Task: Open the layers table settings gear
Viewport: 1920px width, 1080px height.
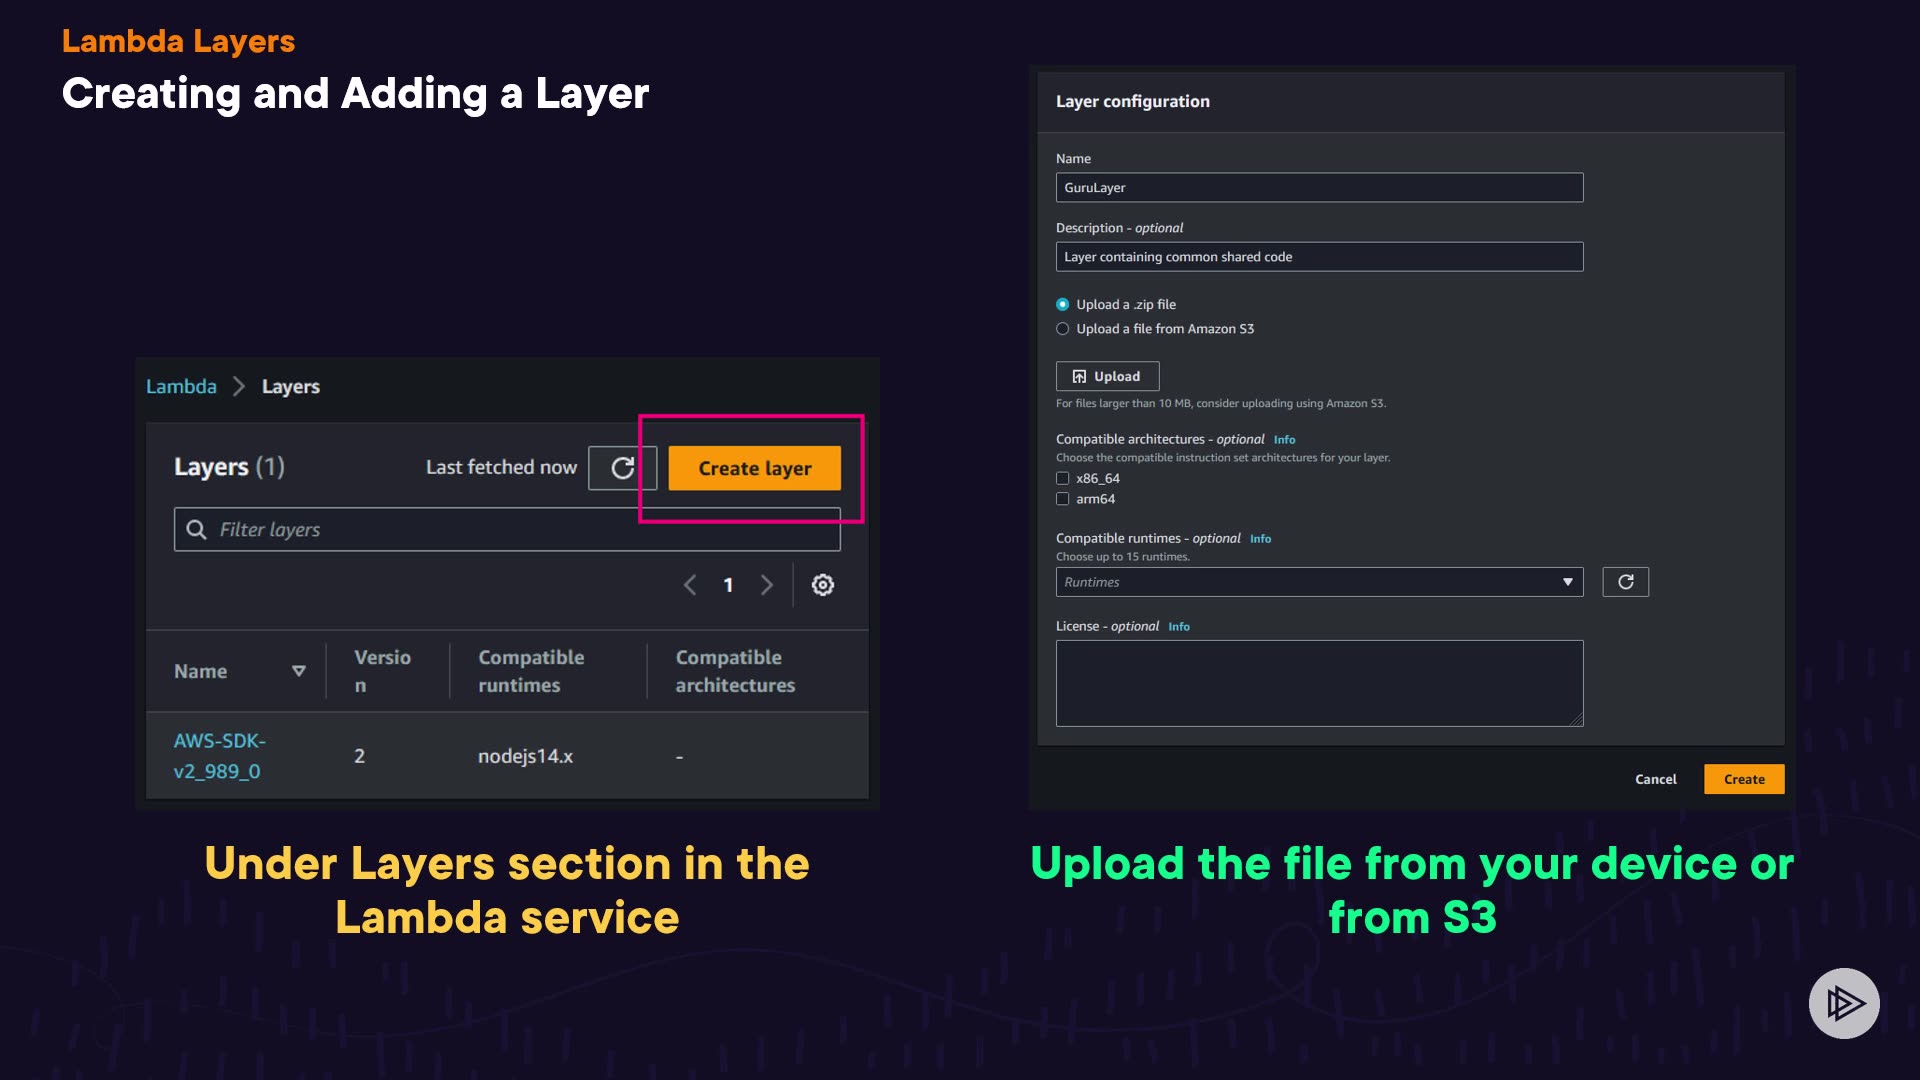Action: coord(822,585)
